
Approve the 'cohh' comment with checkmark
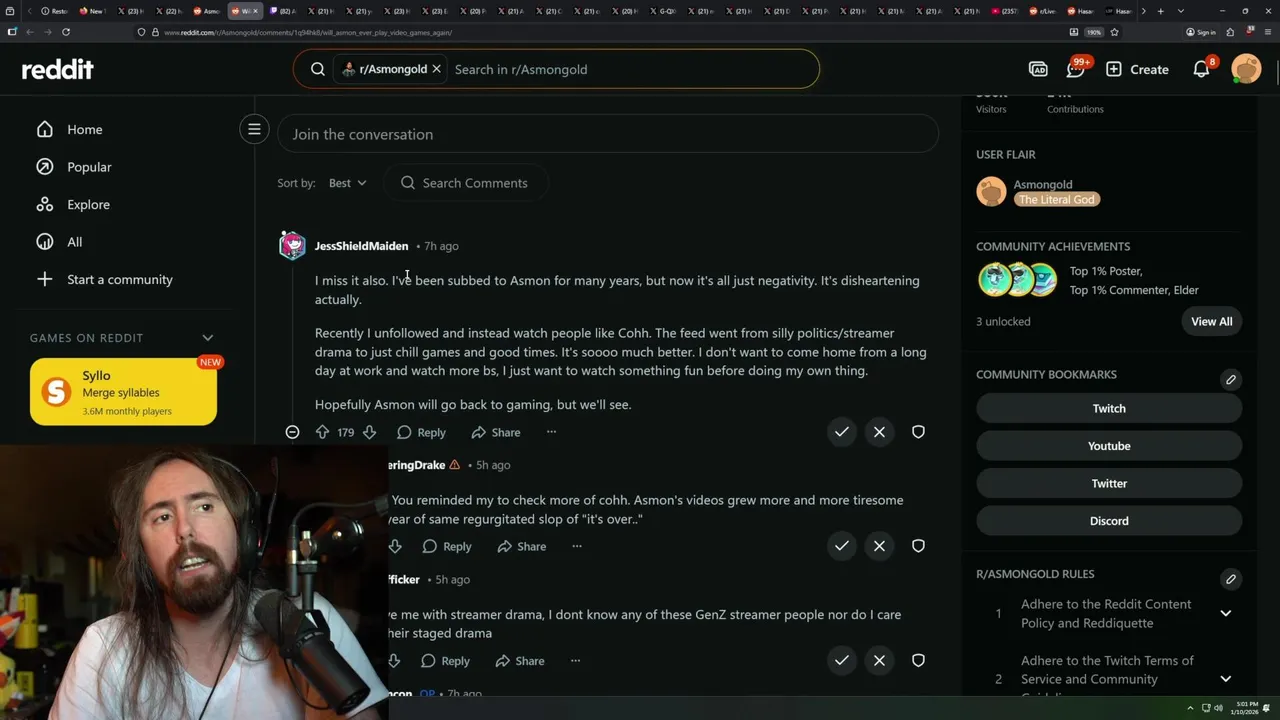point(841,546)
